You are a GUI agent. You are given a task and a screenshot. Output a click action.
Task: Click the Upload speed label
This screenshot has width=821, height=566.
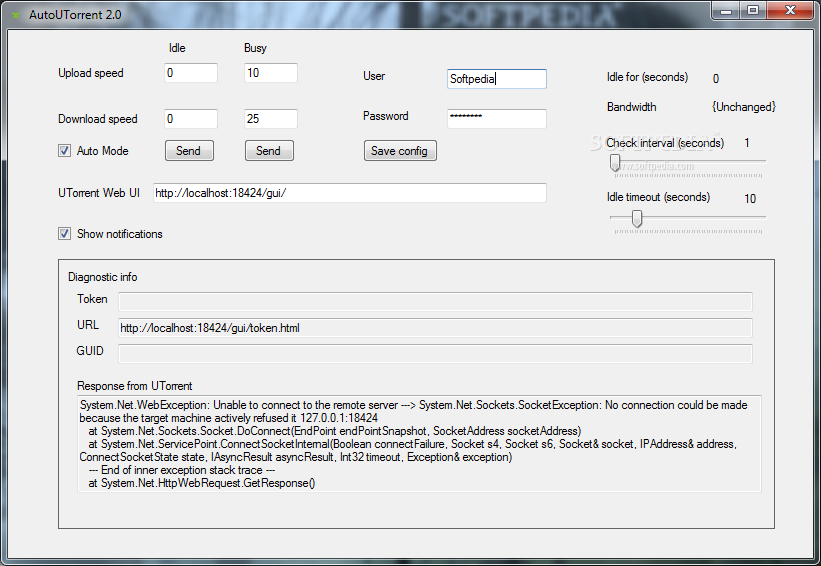(x=91, y=73)
